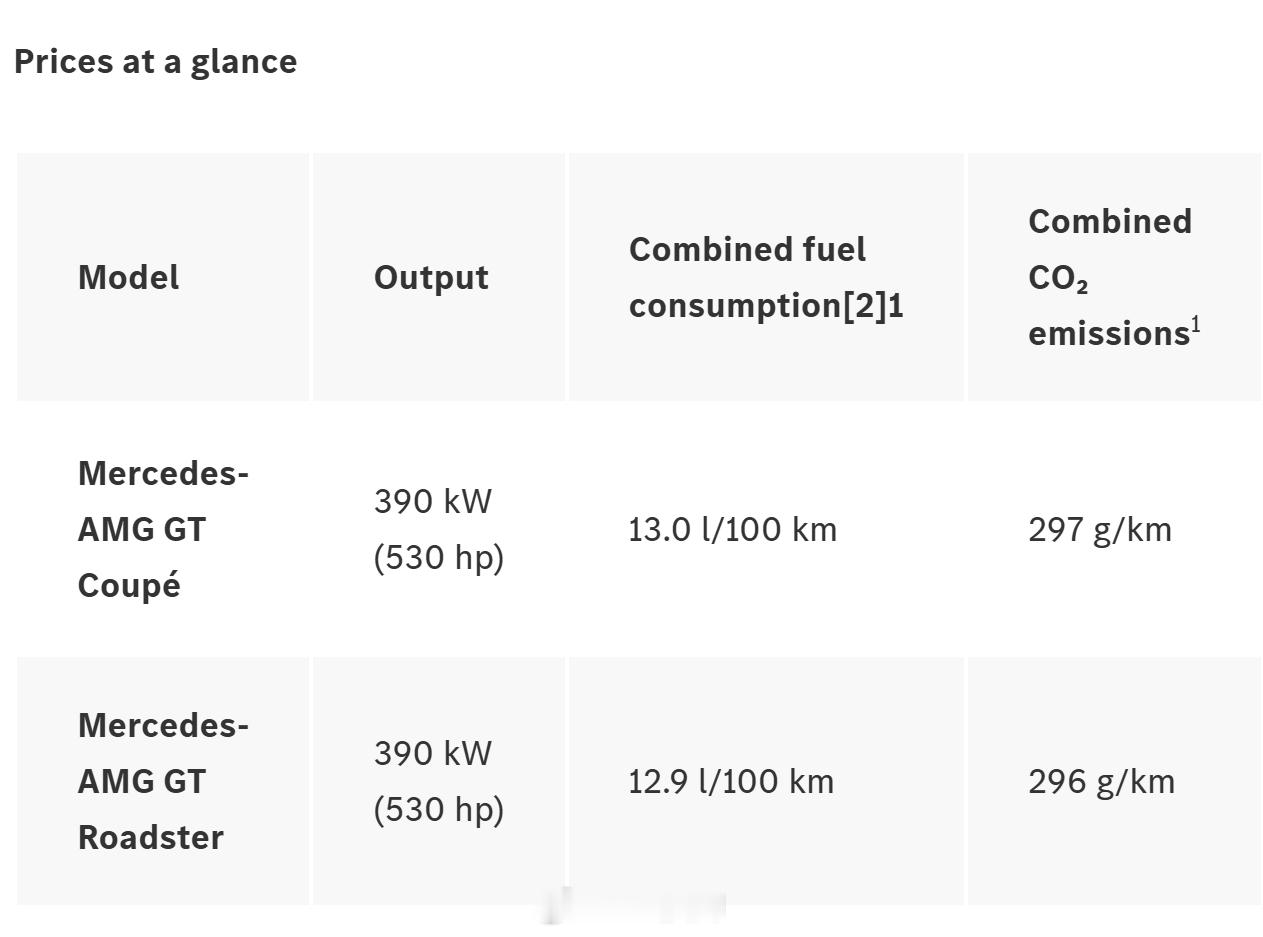Click the Combined CO₂ emissions header
Viewport: 1263px width, 937px height.
1114,277
